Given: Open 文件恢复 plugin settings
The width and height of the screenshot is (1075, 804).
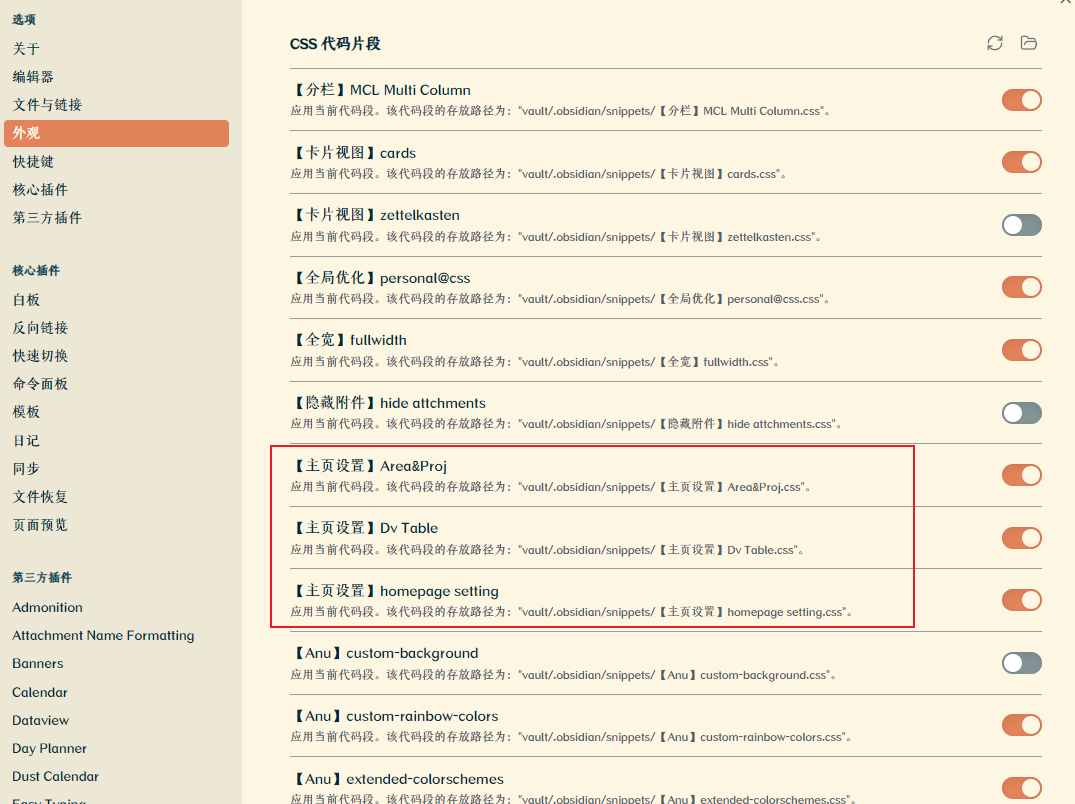Looking at the screenshot, I should click(x=117, y=497).
